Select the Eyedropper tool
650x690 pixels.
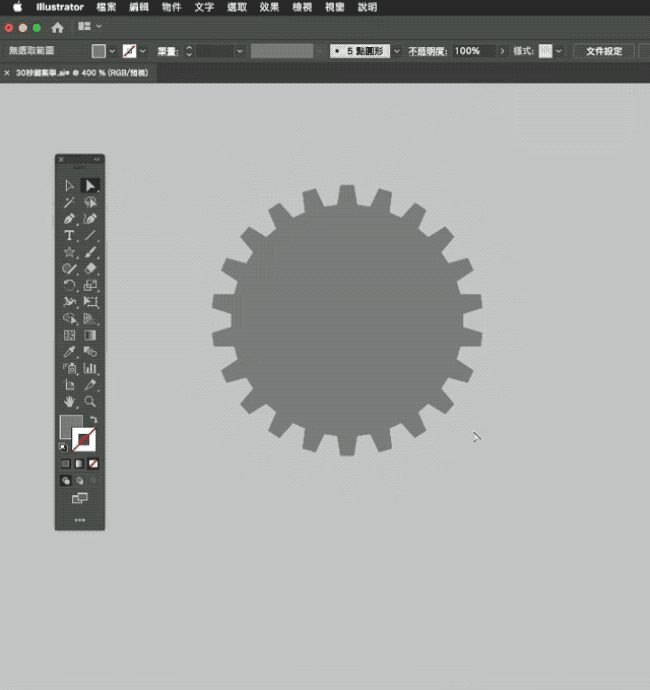69,352
